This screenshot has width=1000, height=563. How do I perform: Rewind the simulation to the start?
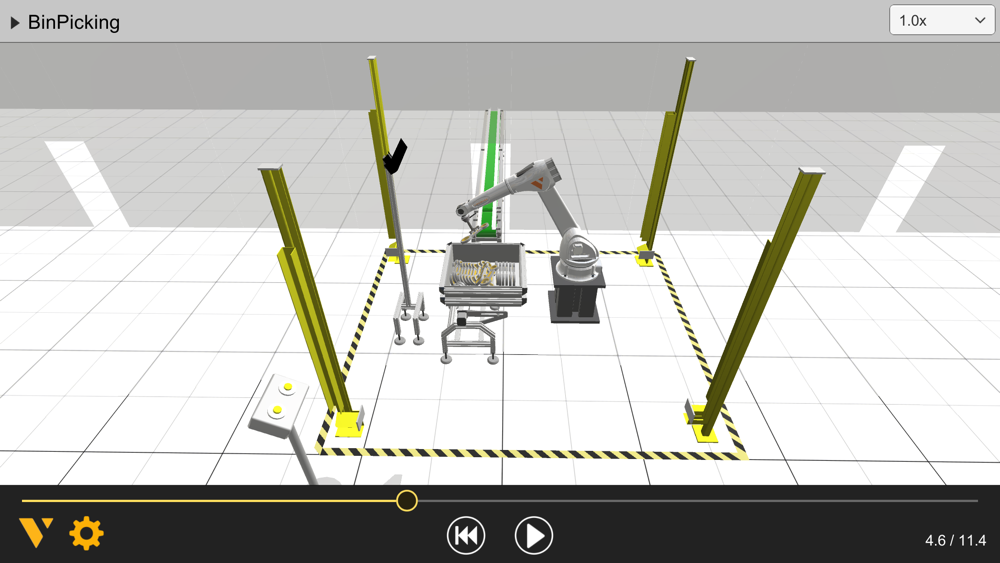466,536
